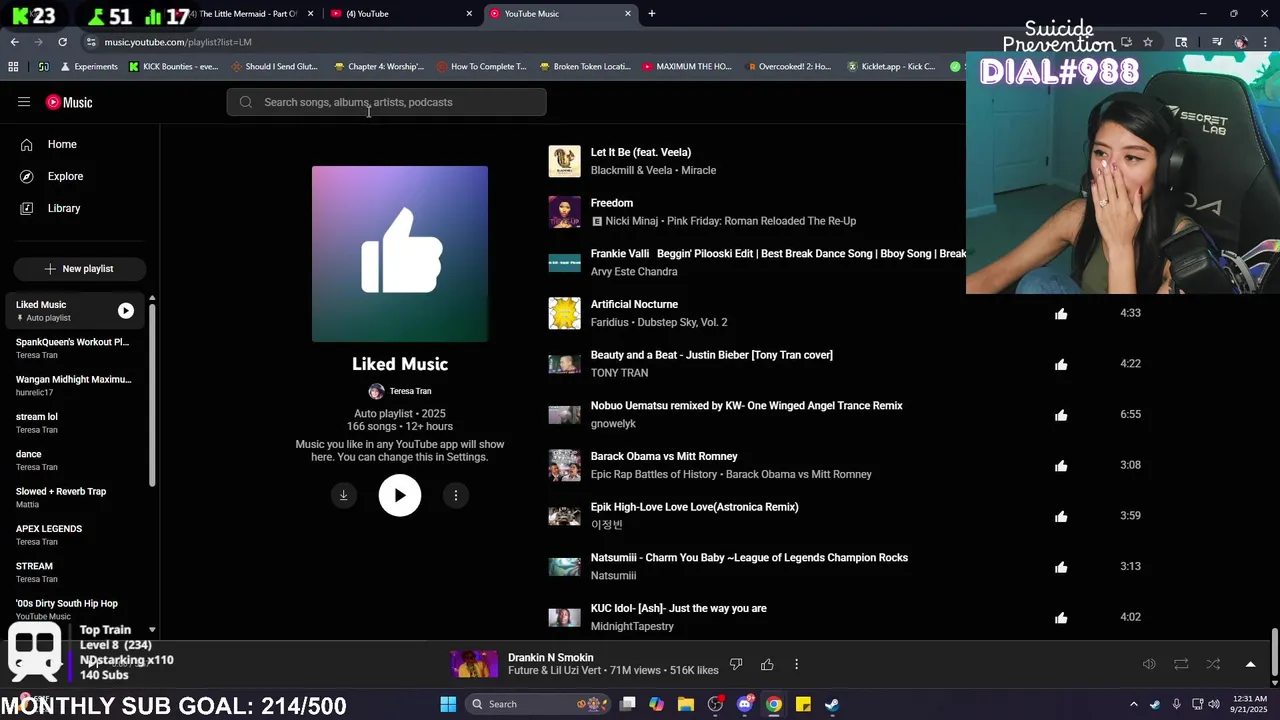Toggle shuffle in the player bar
1280x720 pixels.
pos(1213,664)
